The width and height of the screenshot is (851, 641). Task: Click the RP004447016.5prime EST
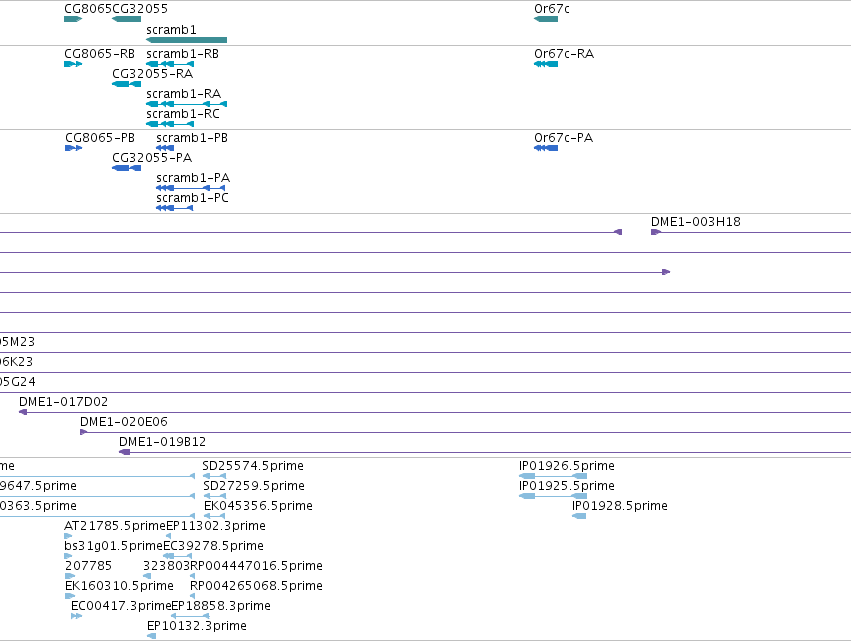pyautogui.click(x=193, y=576)
